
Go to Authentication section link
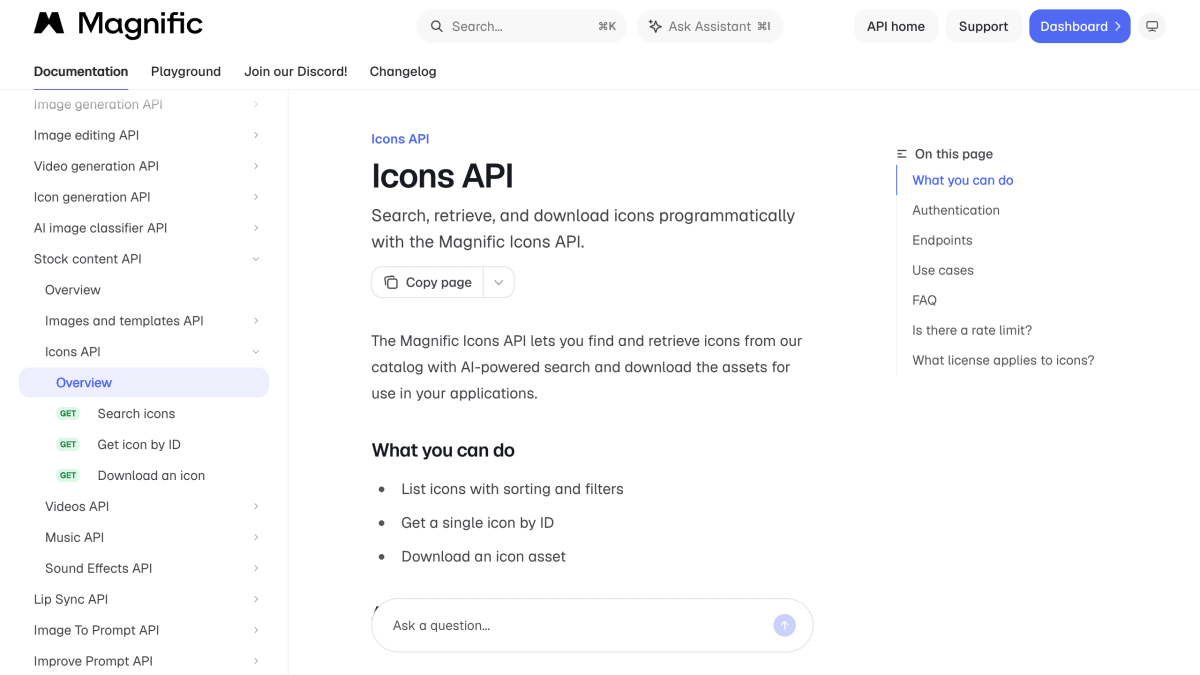[x=956, y=210]
